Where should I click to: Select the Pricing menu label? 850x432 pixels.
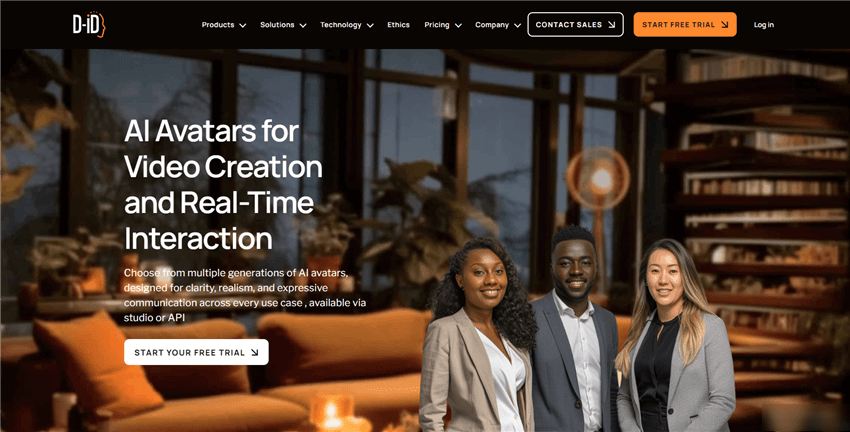point(437,25)
